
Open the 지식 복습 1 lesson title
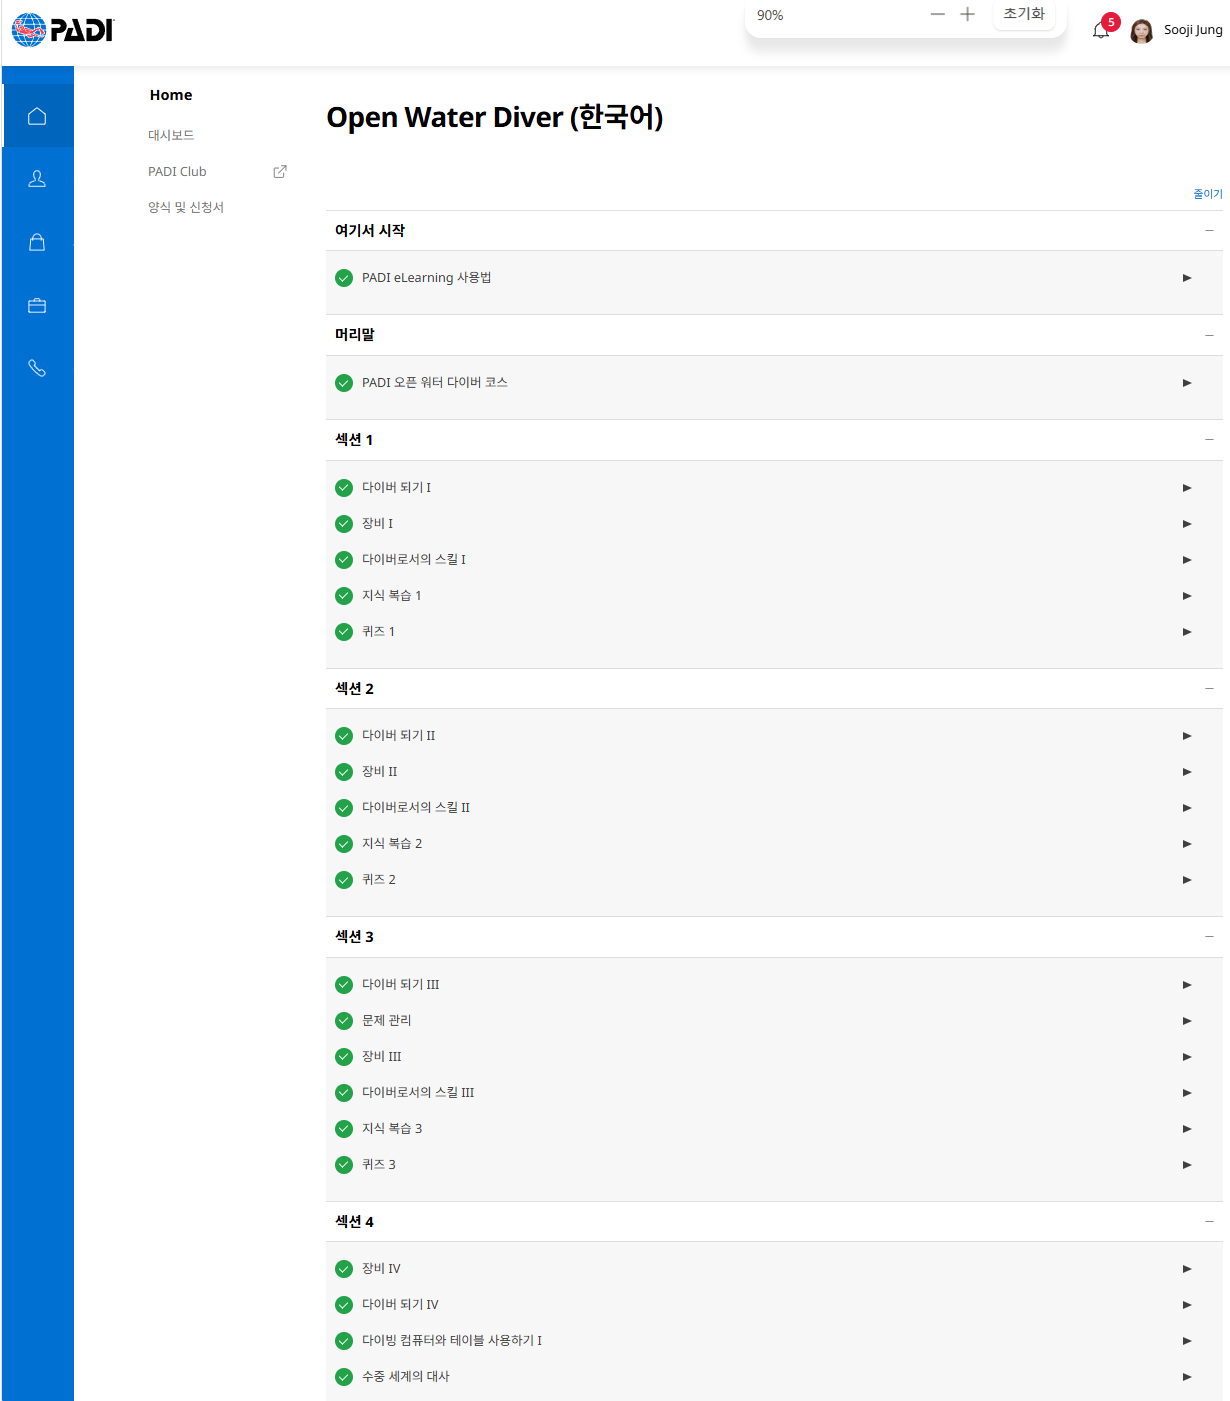click(392, 596)
